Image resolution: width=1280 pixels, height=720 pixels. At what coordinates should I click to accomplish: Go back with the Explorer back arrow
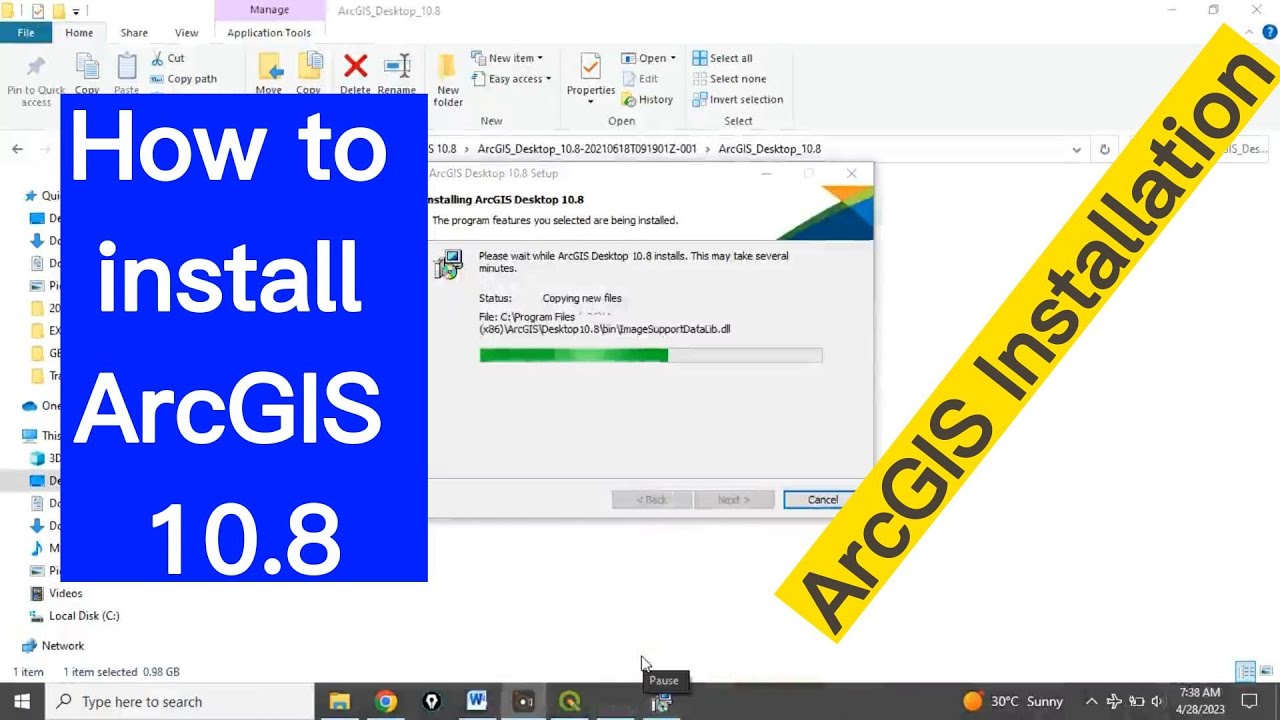(x=17, y=149)
